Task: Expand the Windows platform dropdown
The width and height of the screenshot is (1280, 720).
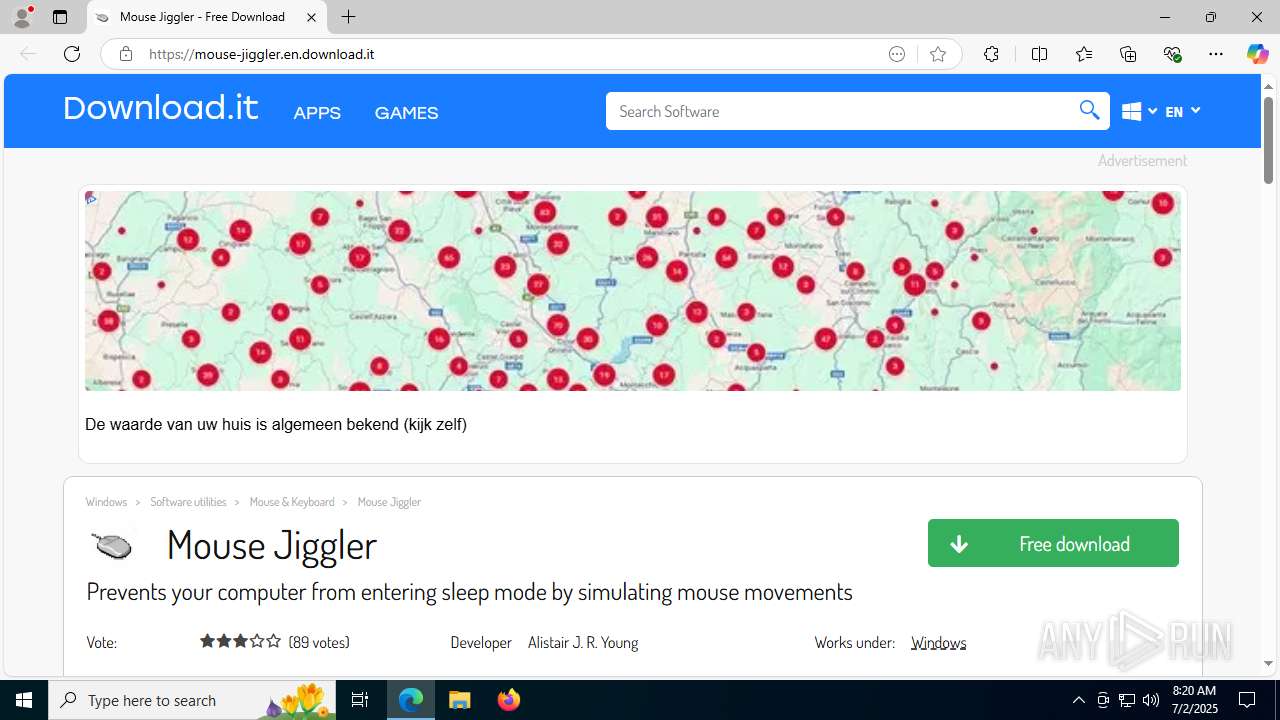Action: coord(1139,111)
